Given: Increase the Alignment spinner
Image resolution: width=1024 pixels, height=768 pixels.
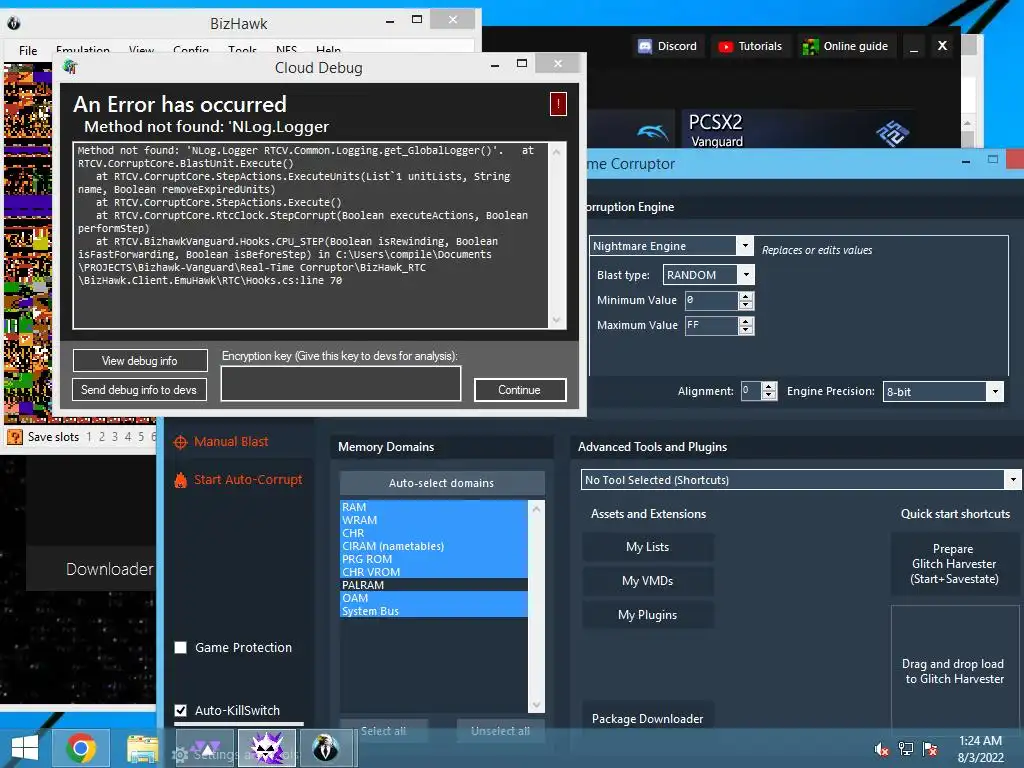Looking at the screenshot, I should (x=769, y=387).
